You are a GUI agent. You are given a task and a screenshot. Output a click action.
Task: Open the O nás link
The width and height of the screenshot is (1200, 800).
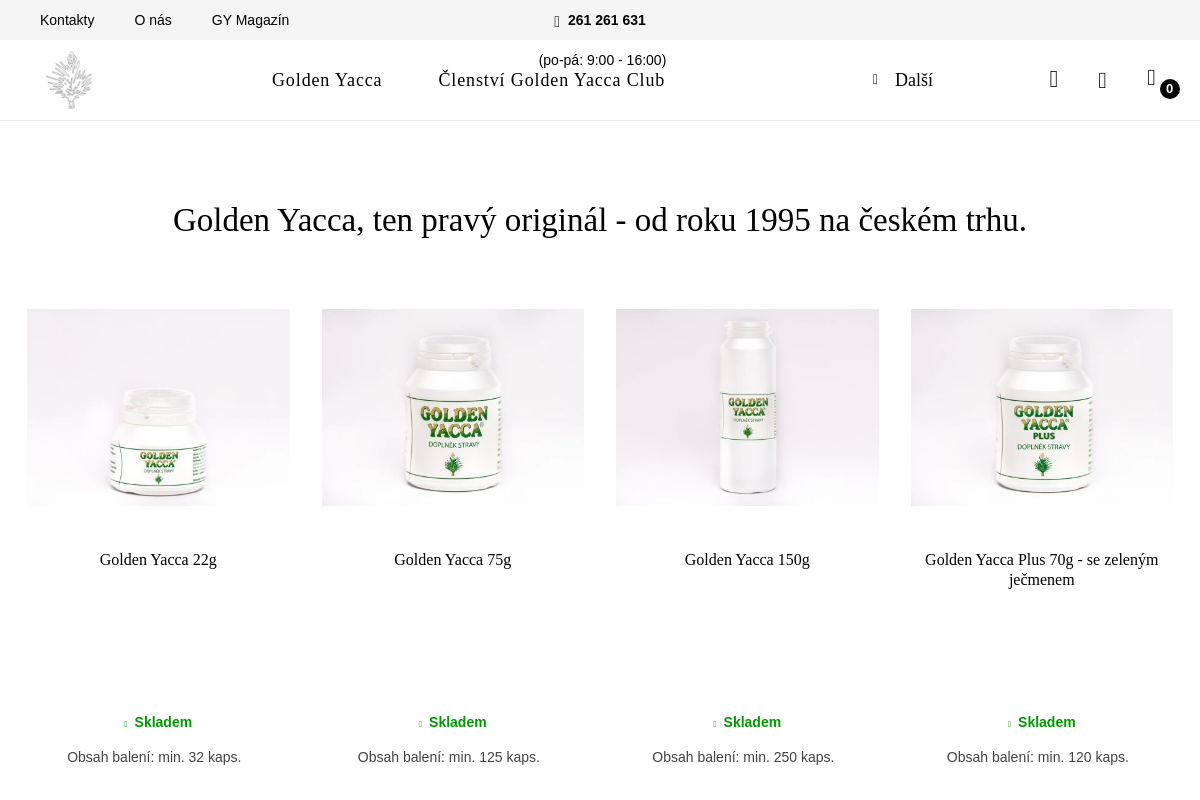[153, 20]
